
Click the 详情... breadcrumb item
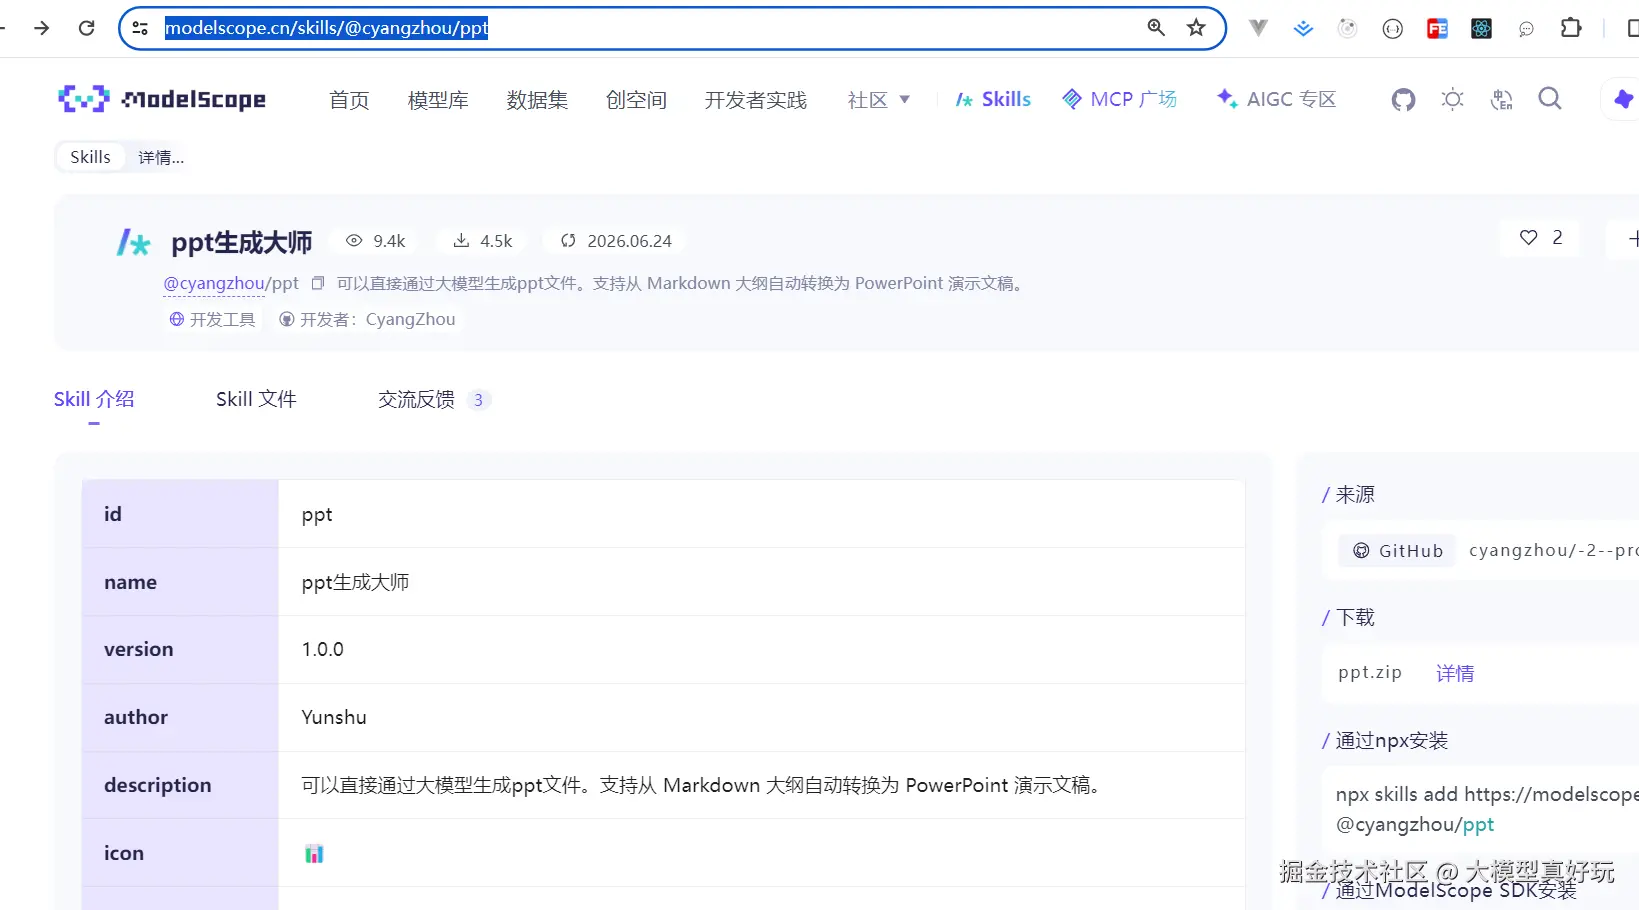click(x=161, y=157)
